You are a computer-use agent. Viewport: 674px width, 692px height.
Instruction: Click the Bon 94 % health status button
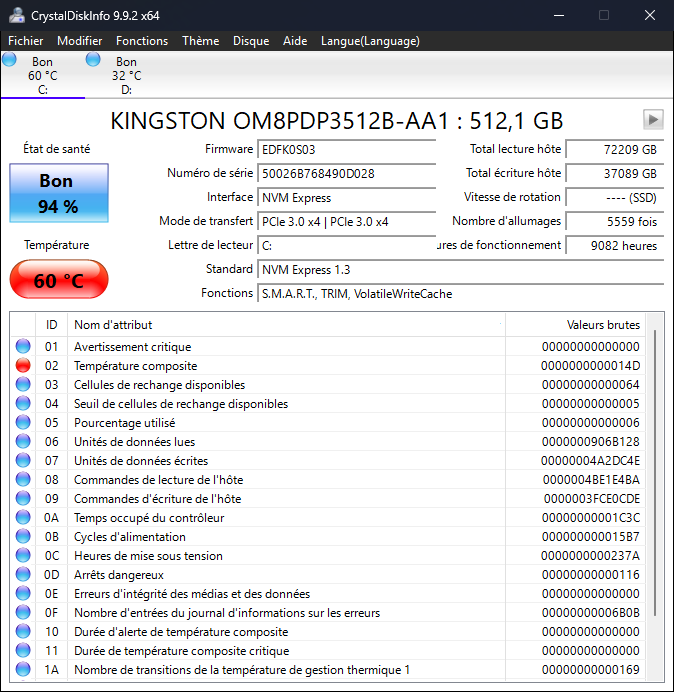pyautogui.click(x=59, y=193)
